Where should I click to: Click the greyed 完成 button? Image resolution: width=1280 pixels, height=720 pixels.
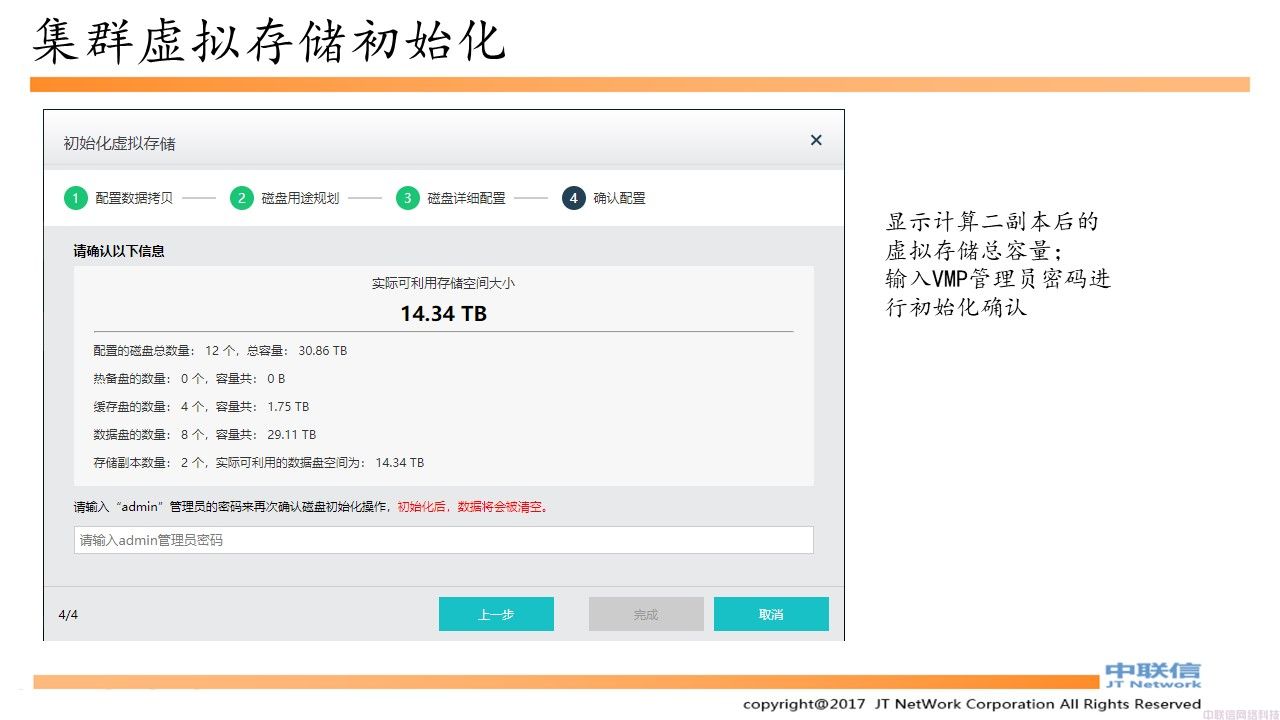click(x=646, y=614)
